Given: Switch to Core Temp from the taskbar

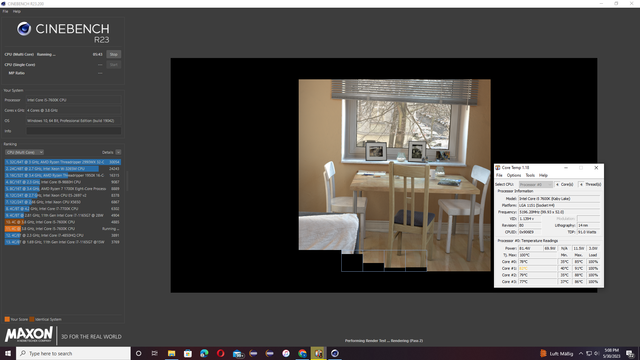Looking at the screenshot, I should (318, 353).
